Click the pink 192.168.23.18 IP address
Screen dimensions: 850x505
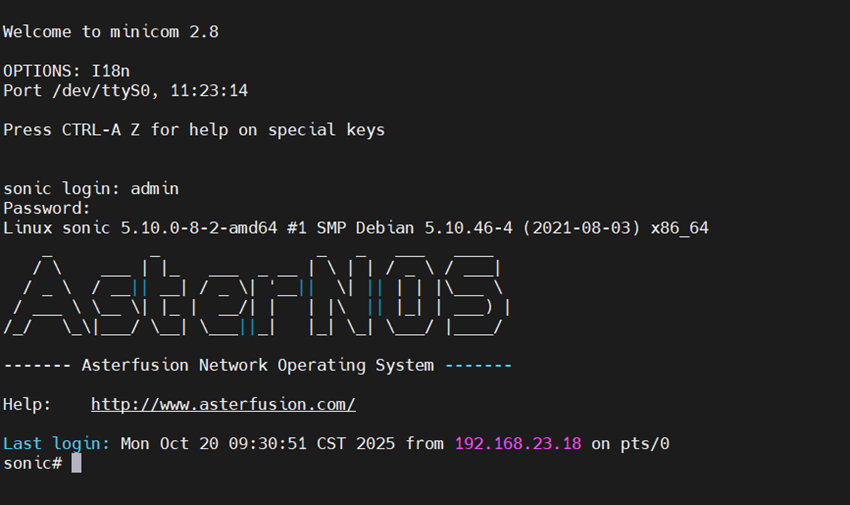pyautogui.click(x=518, y=444)
